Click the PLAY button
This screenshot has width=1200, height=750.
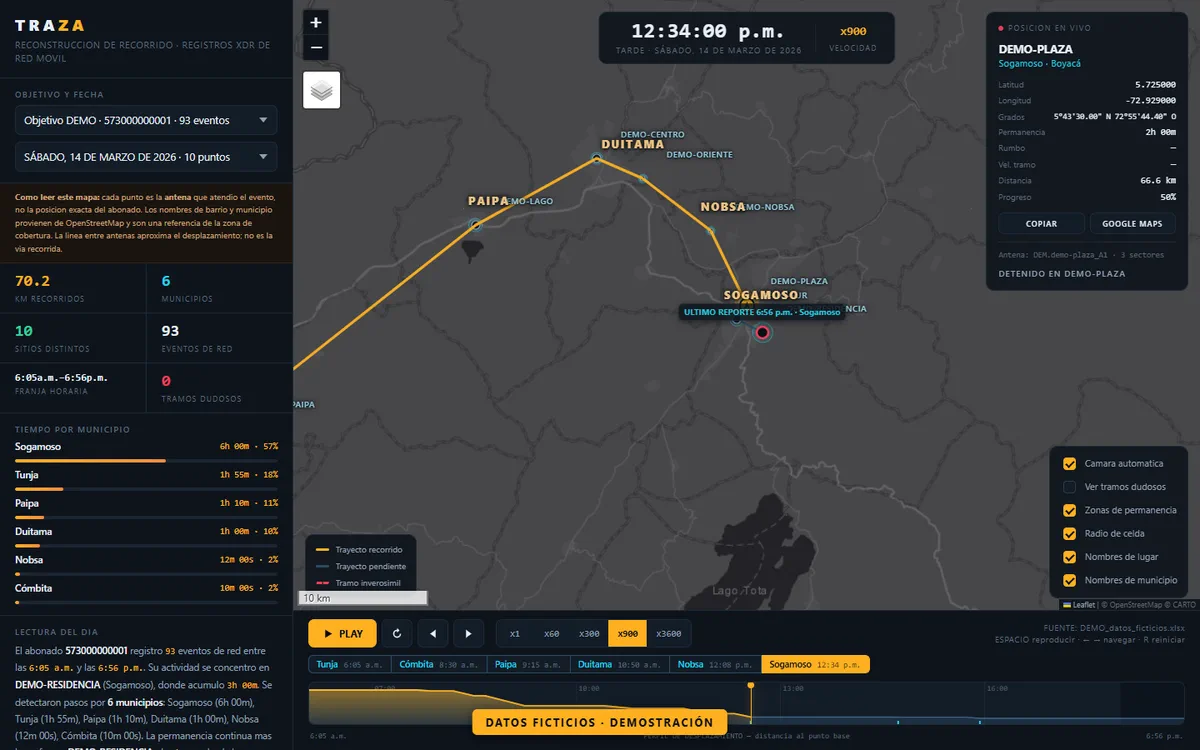342,634
